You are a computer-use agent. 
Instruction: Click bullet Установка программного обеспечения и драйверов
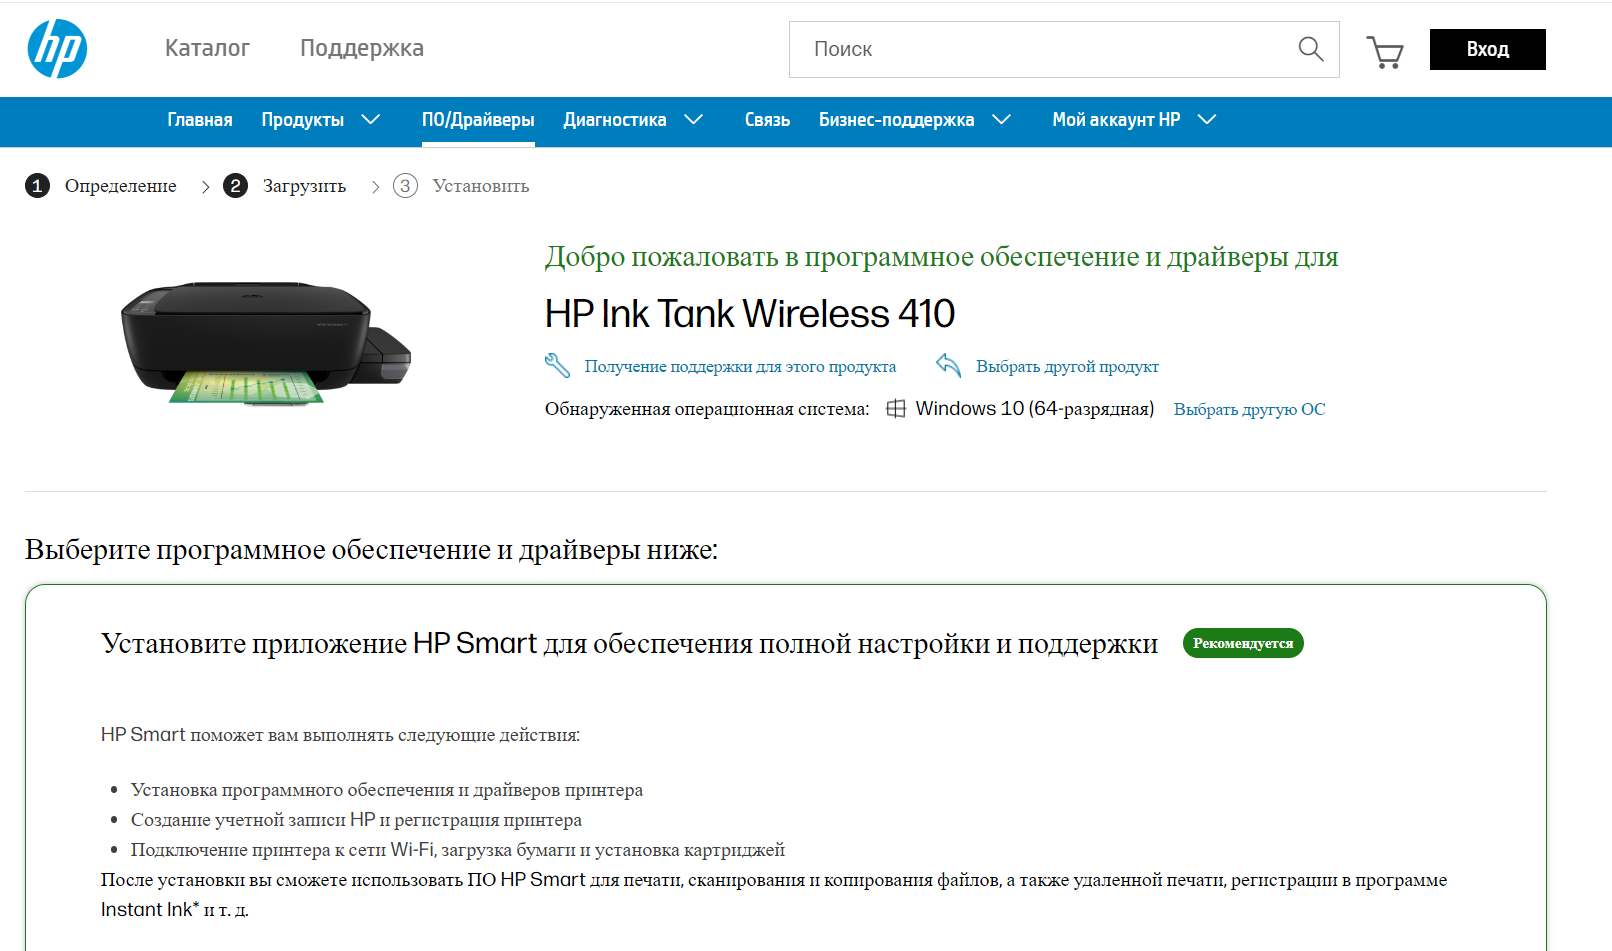click(x=387, y=790)
